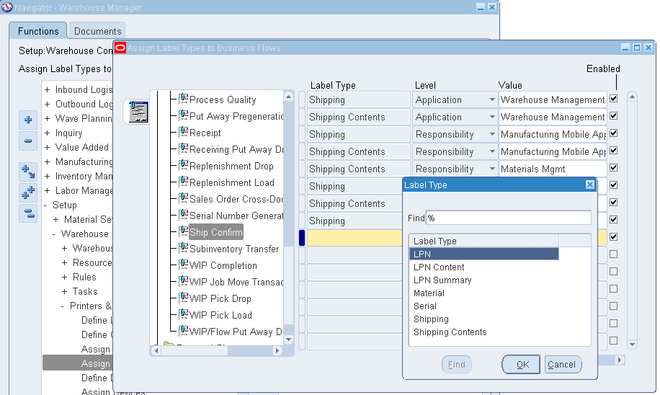
Task: Switch to the Documents tab
Action: pyautogui.click(x=98, y=31)
